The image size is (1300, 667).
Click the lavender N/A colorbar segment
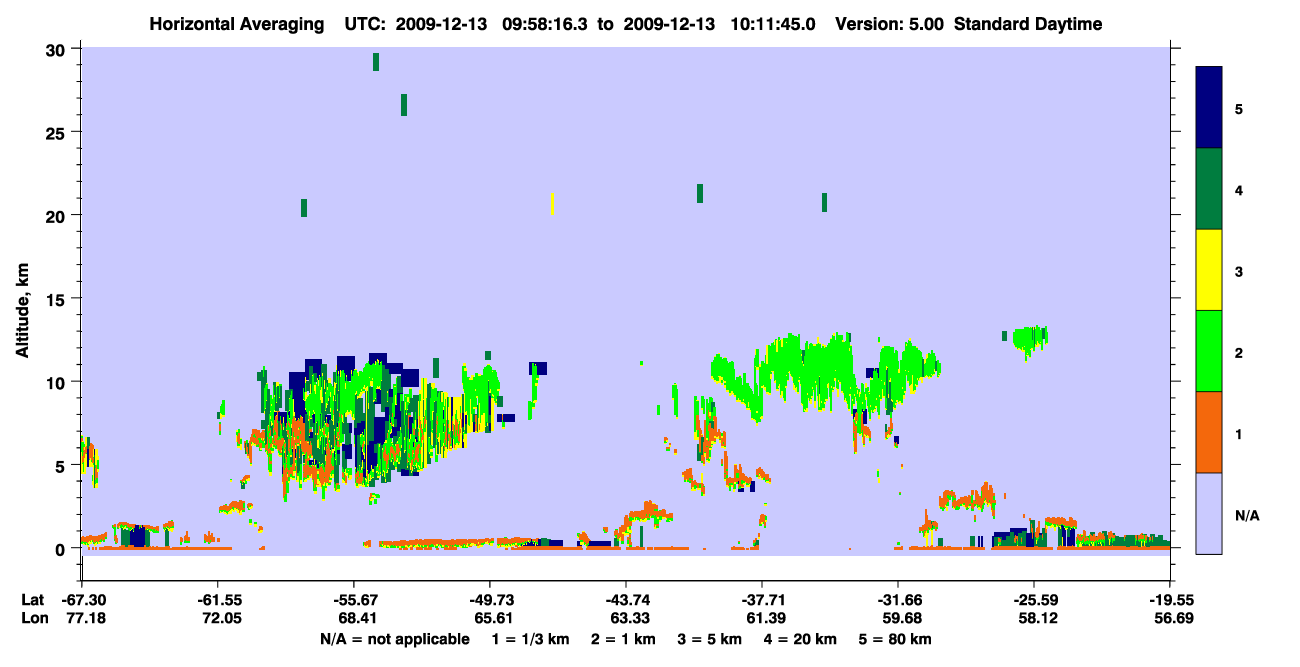[x=1209, y=513]
